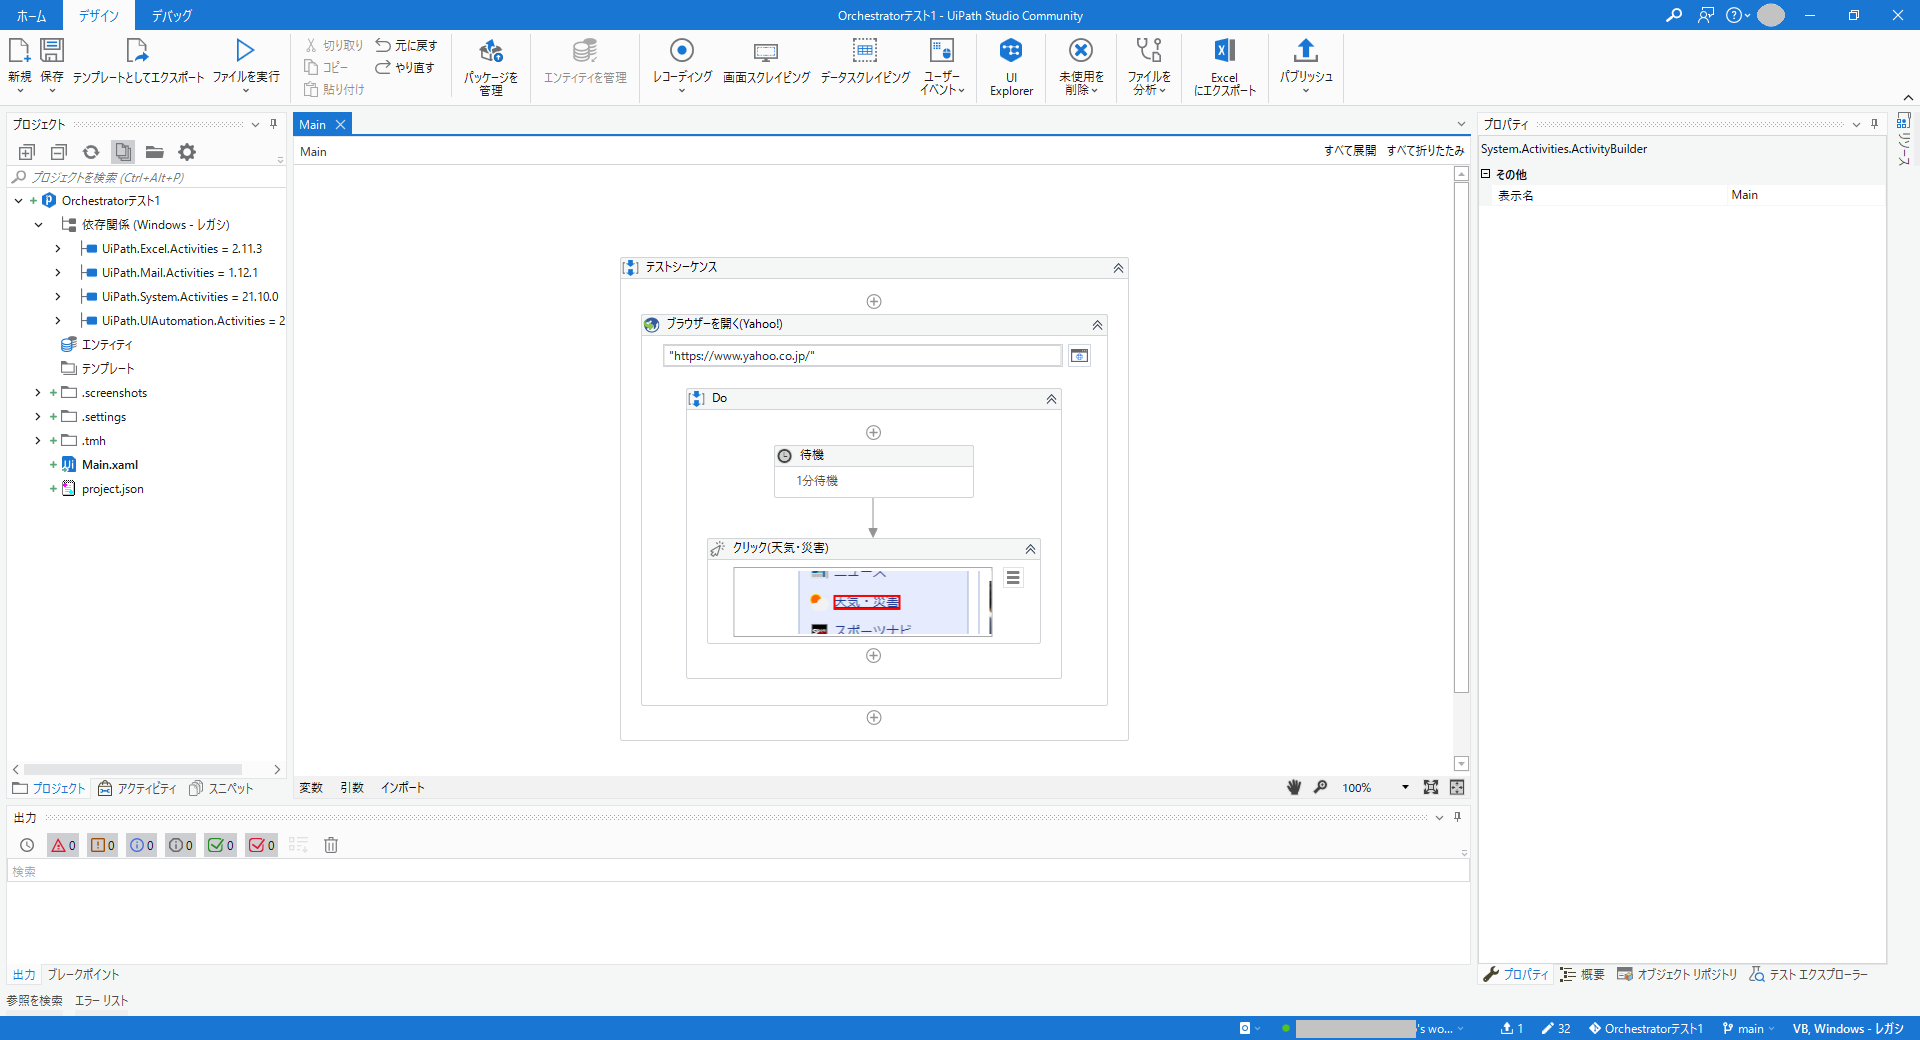Image resolution: width=1920 pixels, height=1040 pixels.
Task: Click ユーザーイベント in the ribbon
Action: pos(942,66)
